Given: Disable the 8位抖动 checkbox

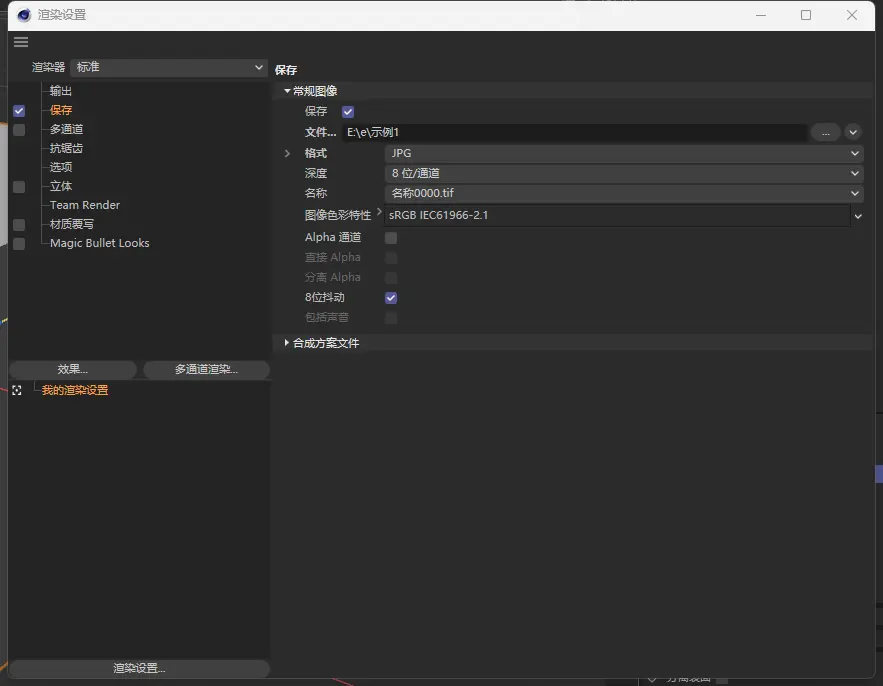Looking at the screenshot, I should [391, 298].
